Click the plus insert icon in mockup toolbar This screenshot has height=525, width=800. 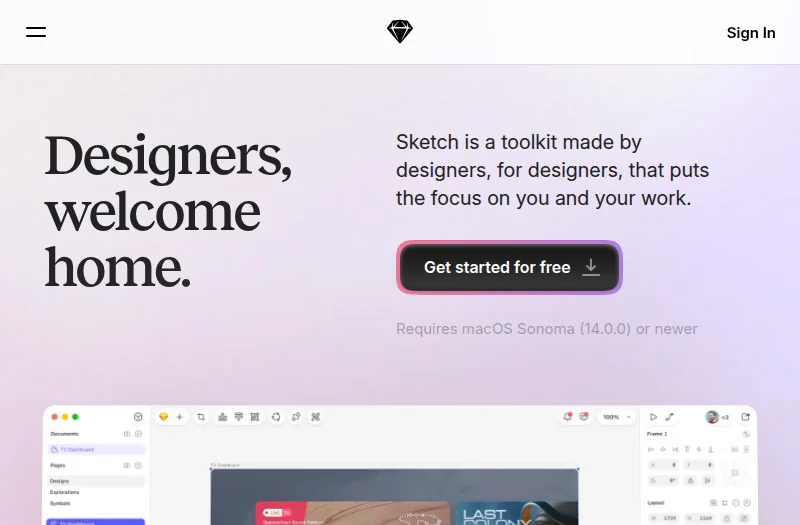180,417
